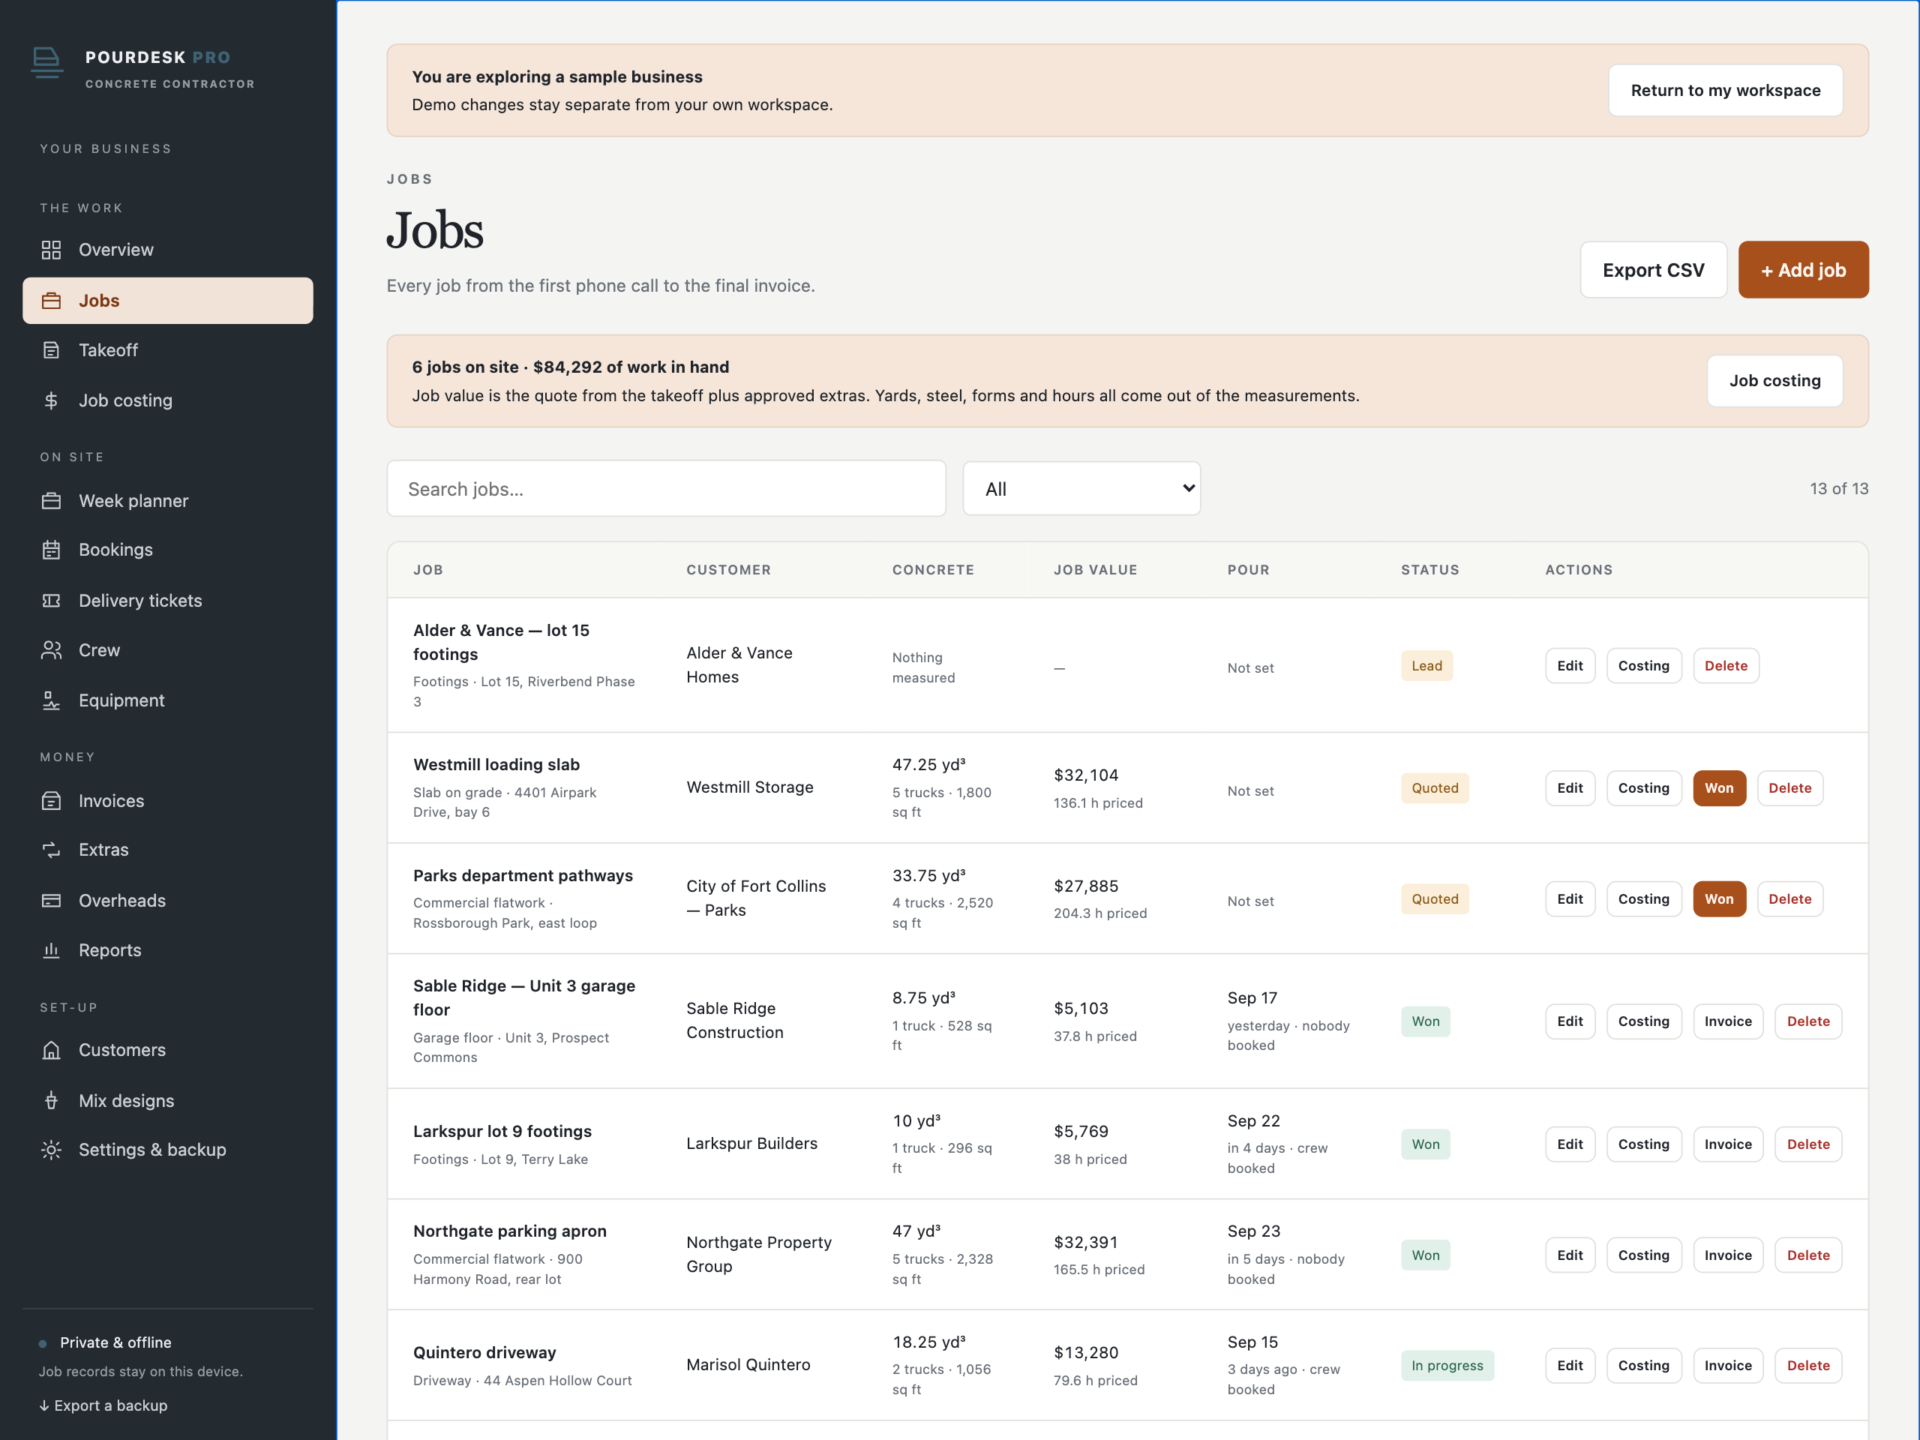Viewport: 1920px width, 1440px height.
Task: Click the Lead status badge
Action: click(1426, 666)
